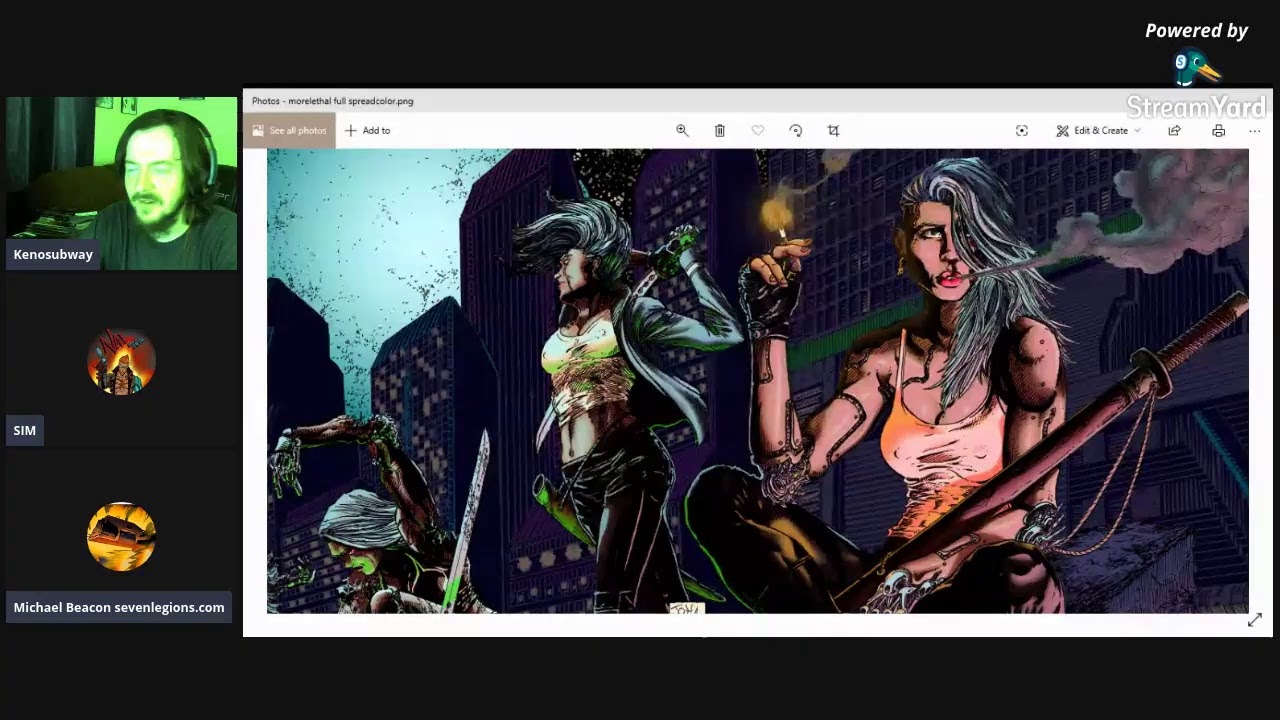
Task: Click the face focus icon
Action: click(1021, 131)
